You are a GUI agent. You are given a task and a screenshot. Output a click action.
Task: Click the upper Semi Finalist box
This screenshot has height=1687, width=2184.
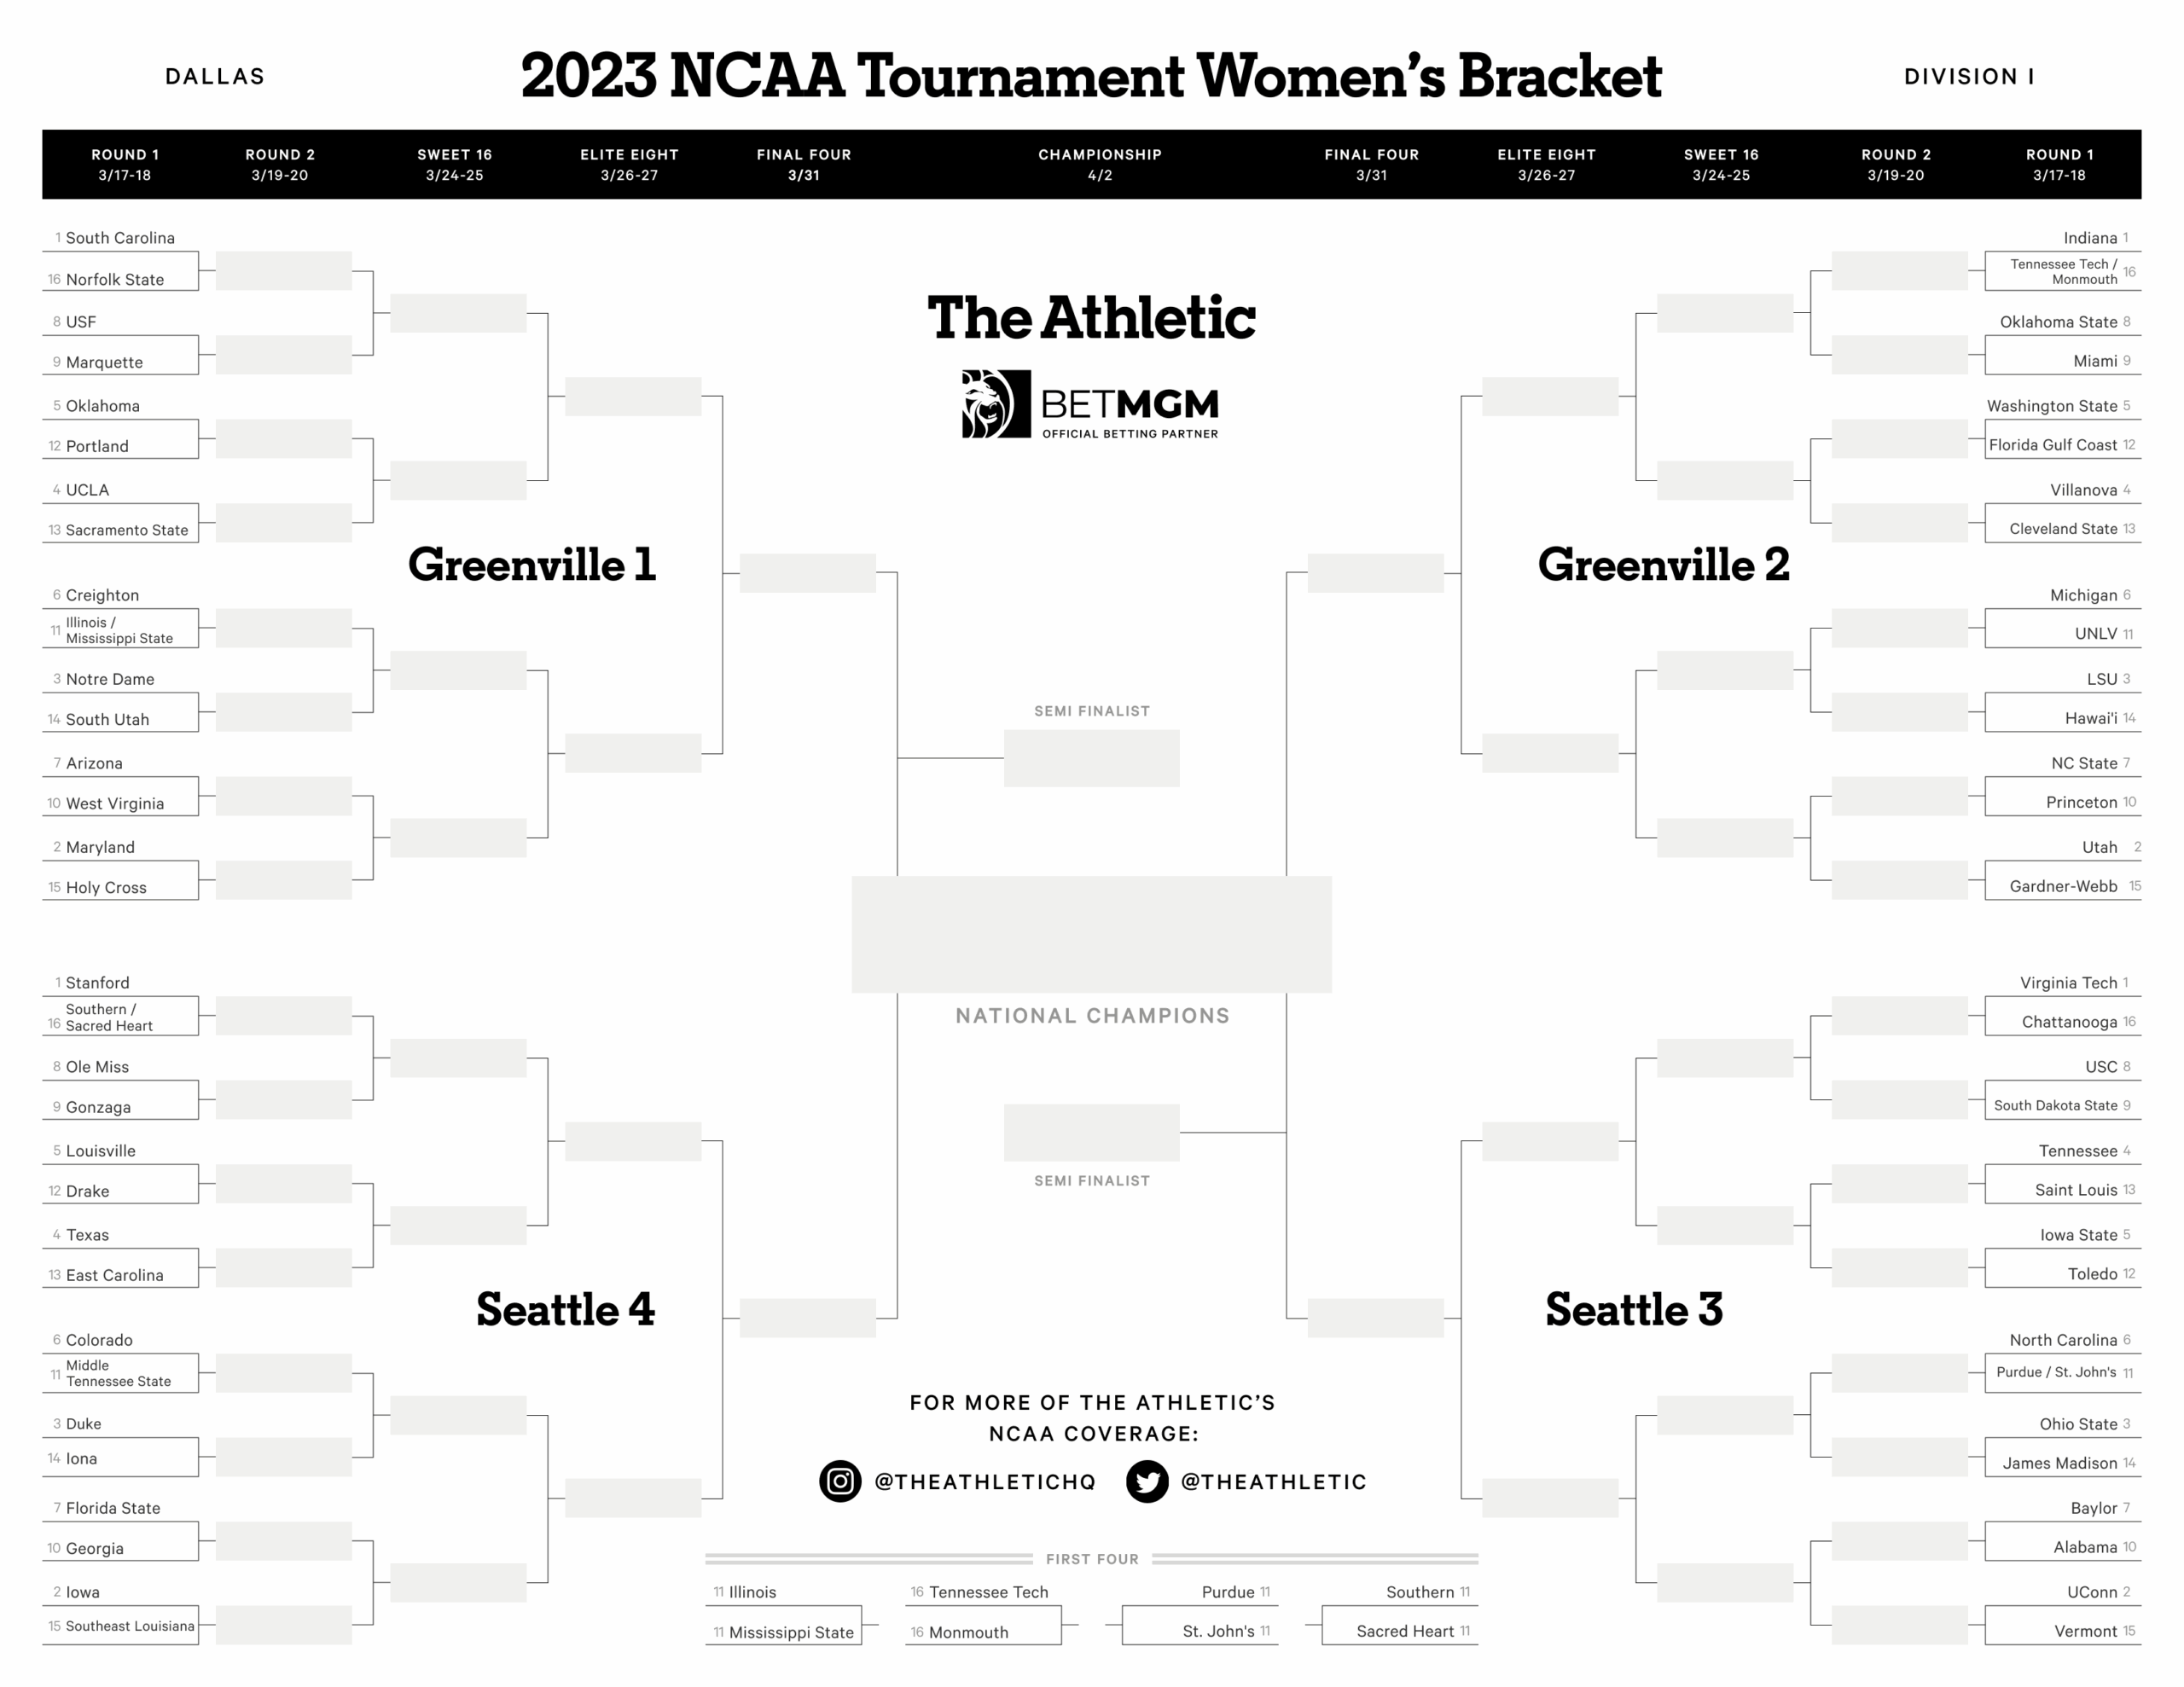[1091, 758]
